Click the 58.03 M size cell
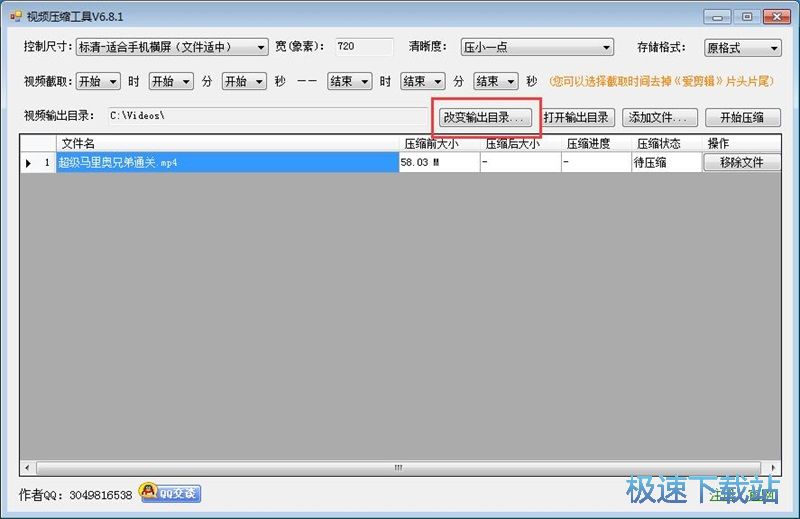800x519 pixels. 439,162
